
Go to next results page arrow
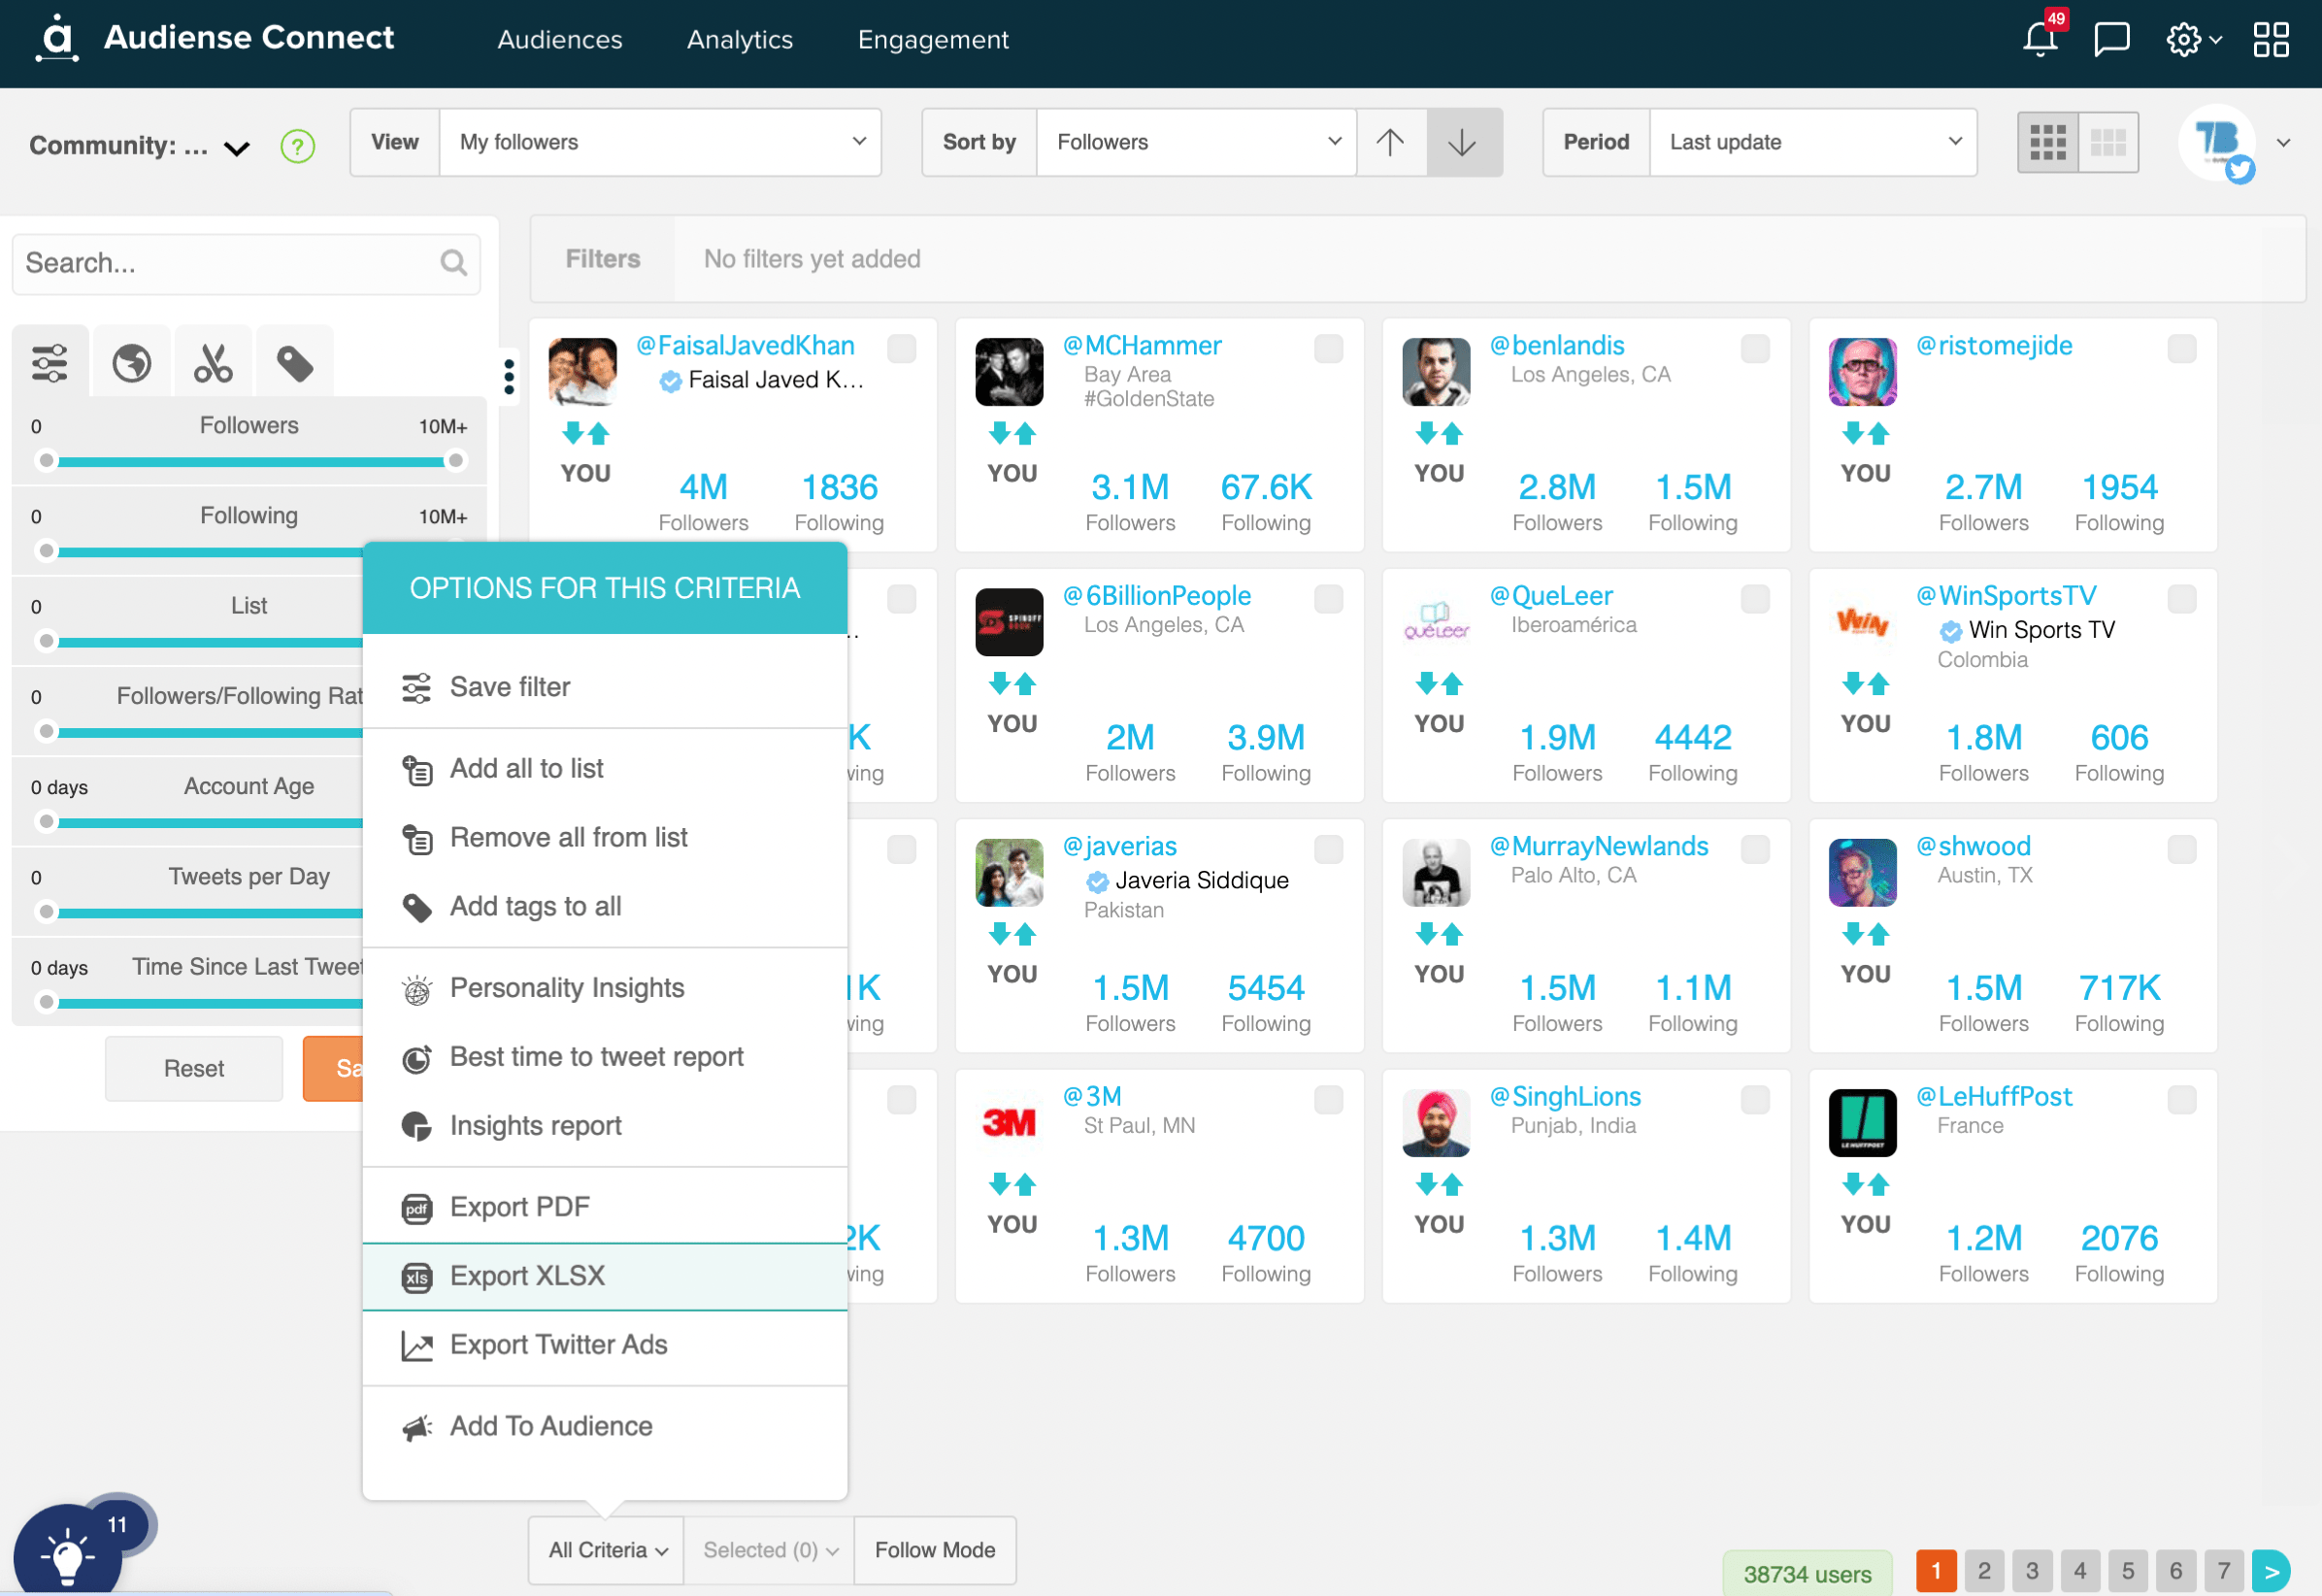[x=2271, y=1570]
